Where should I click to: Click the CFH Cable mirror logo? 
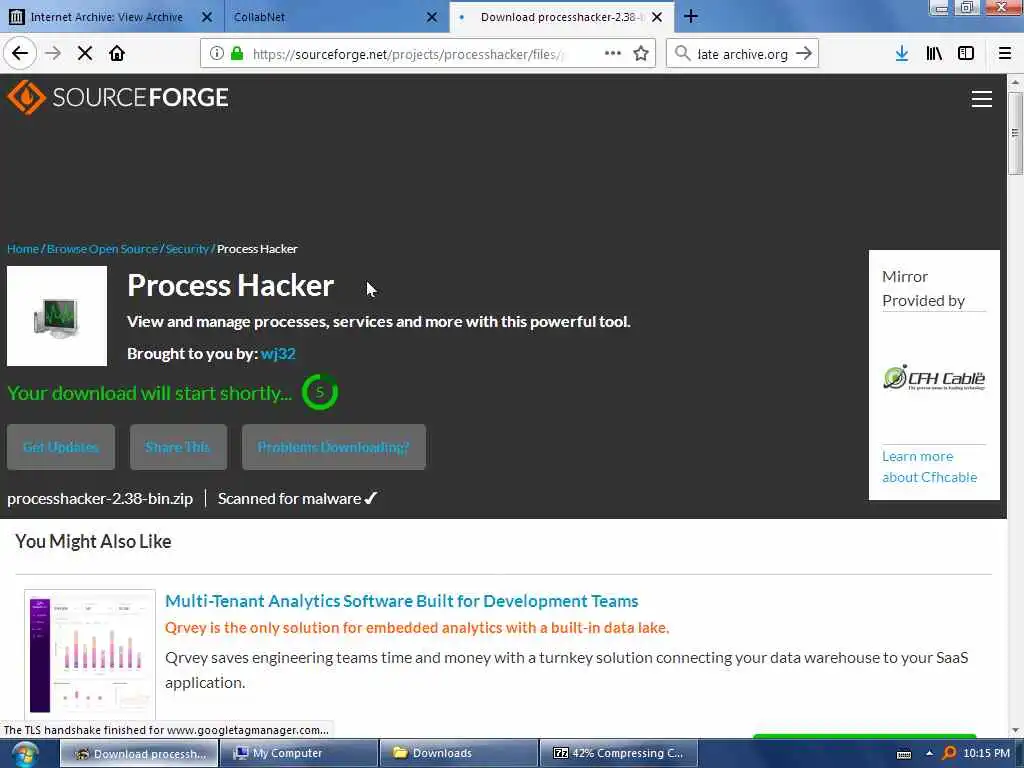934,377
